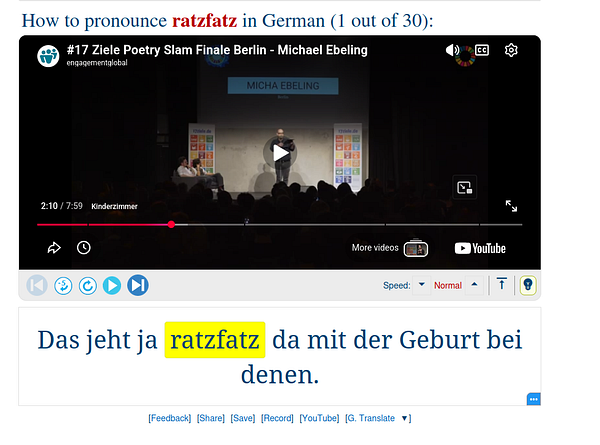600x445 pixels.
Task: Move player to top arrow icon
Action: click(502, 284)
